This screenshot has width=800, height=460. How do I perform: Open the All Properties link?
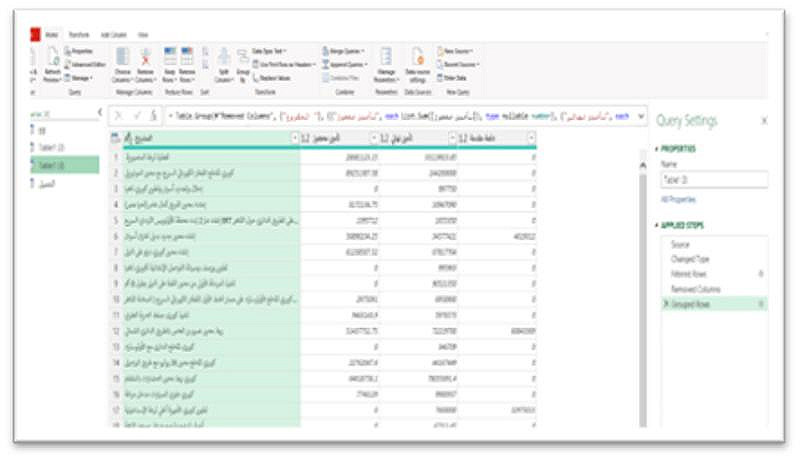pos(678,199)
